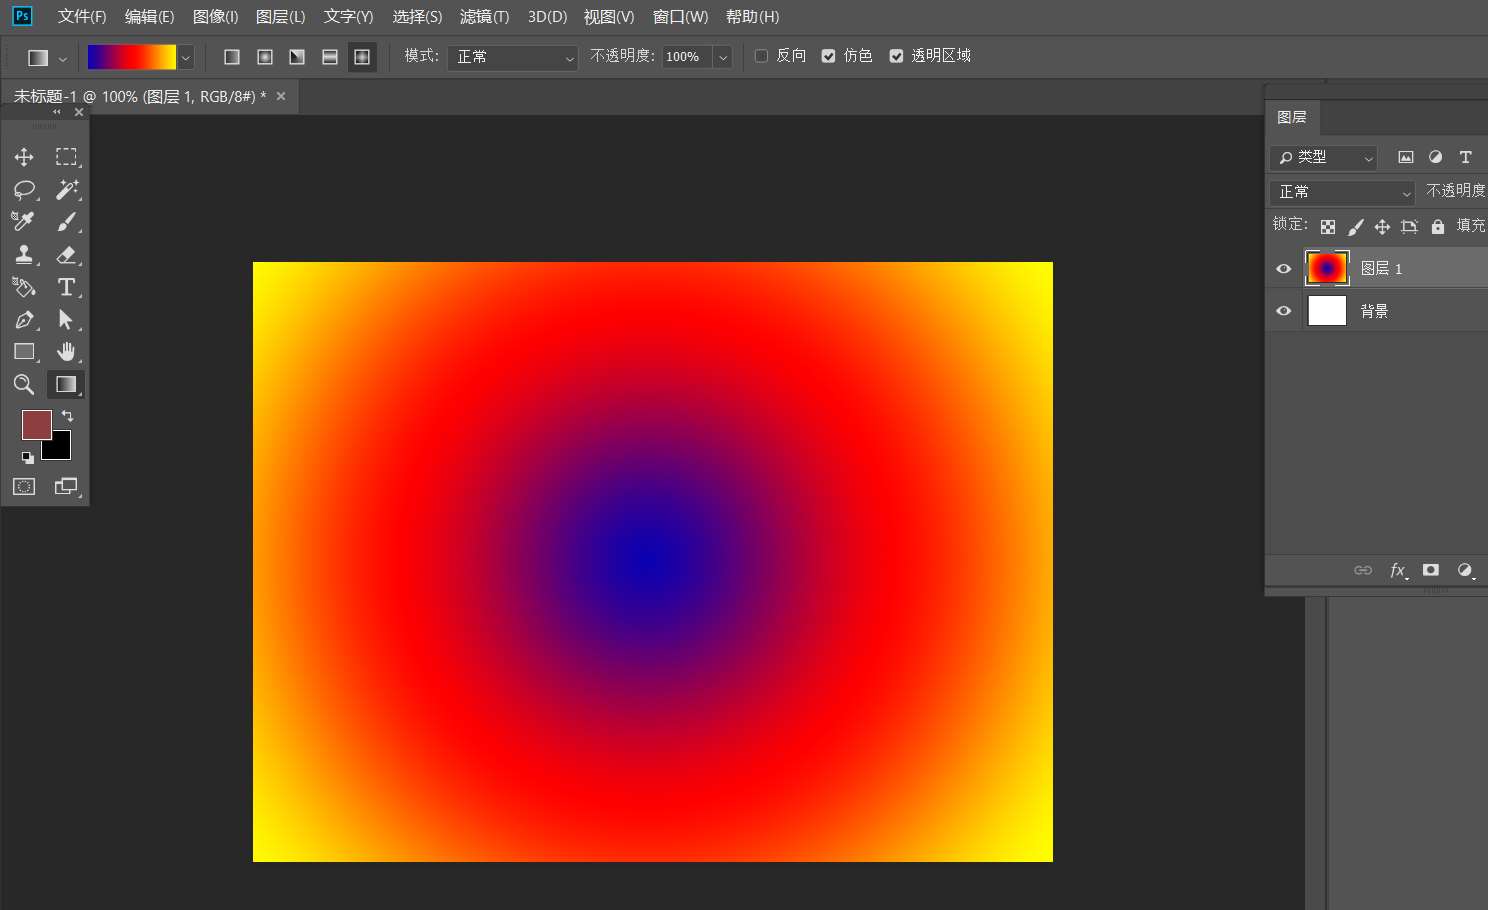This screenshot has height=910, width=1488.
Task: Open the gradient picker arrow
Action: click(x=185, y=57)
